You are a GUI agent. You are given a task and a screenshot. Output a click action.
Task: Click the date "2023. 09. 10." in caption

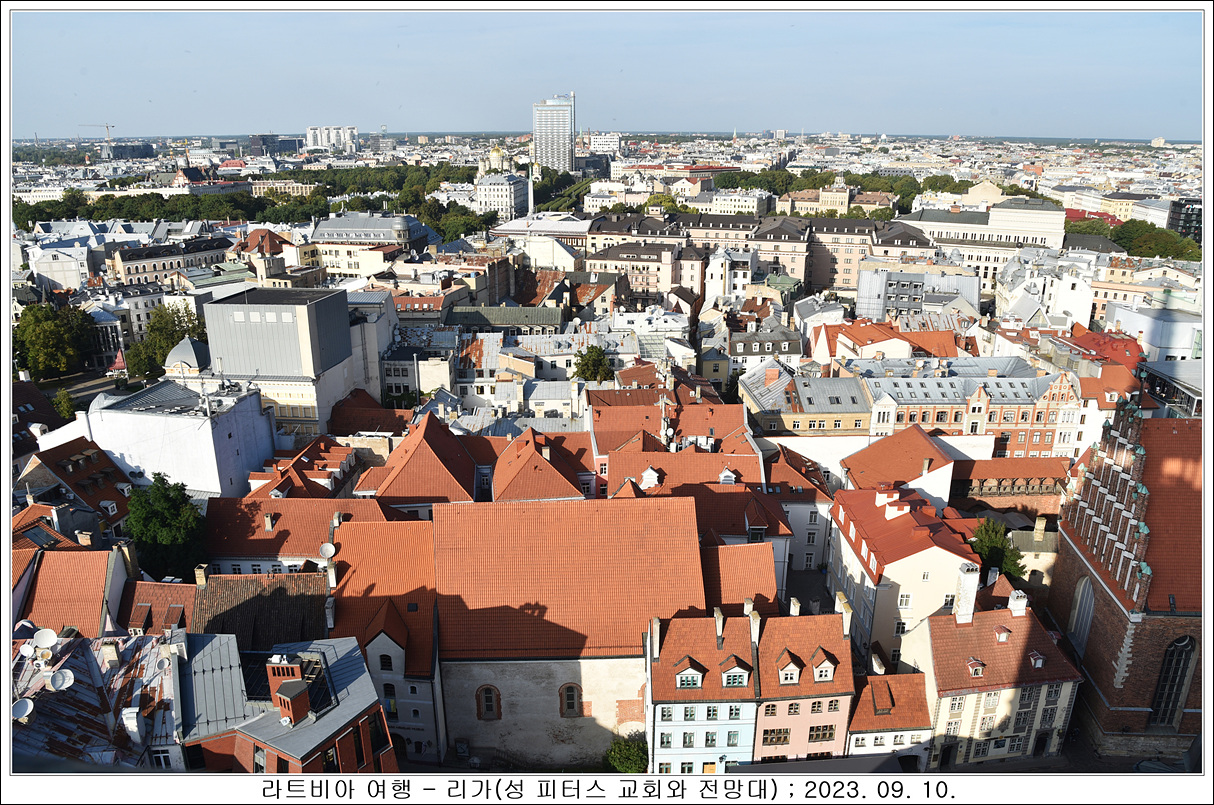click(879, 789)
